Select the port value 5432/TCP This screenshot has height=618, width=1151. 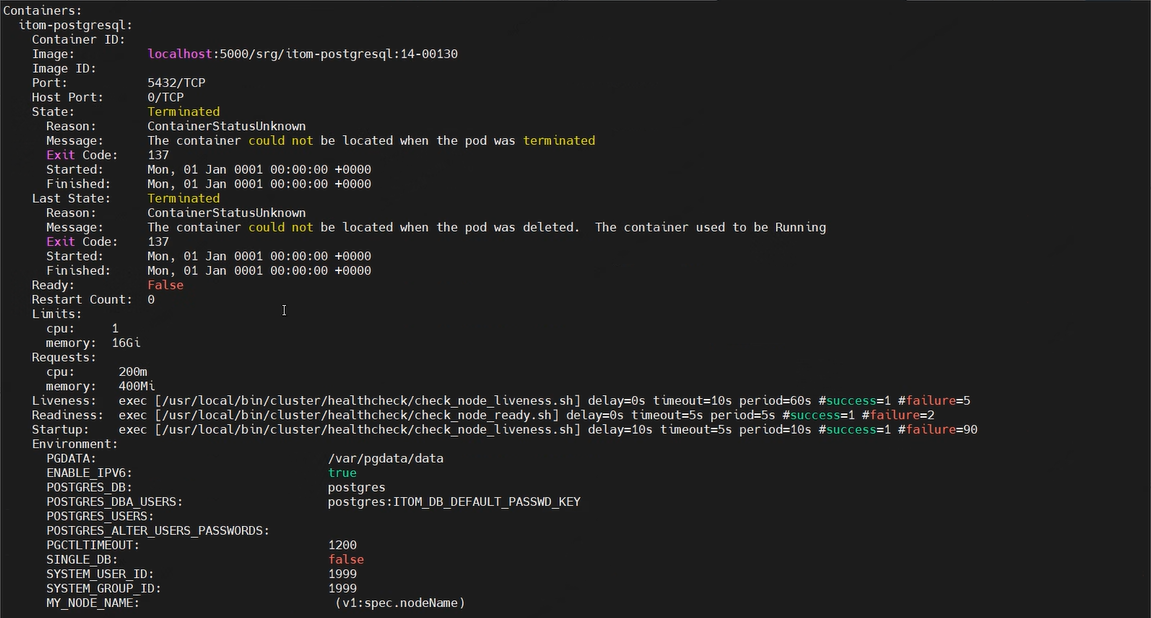point(176,83)
